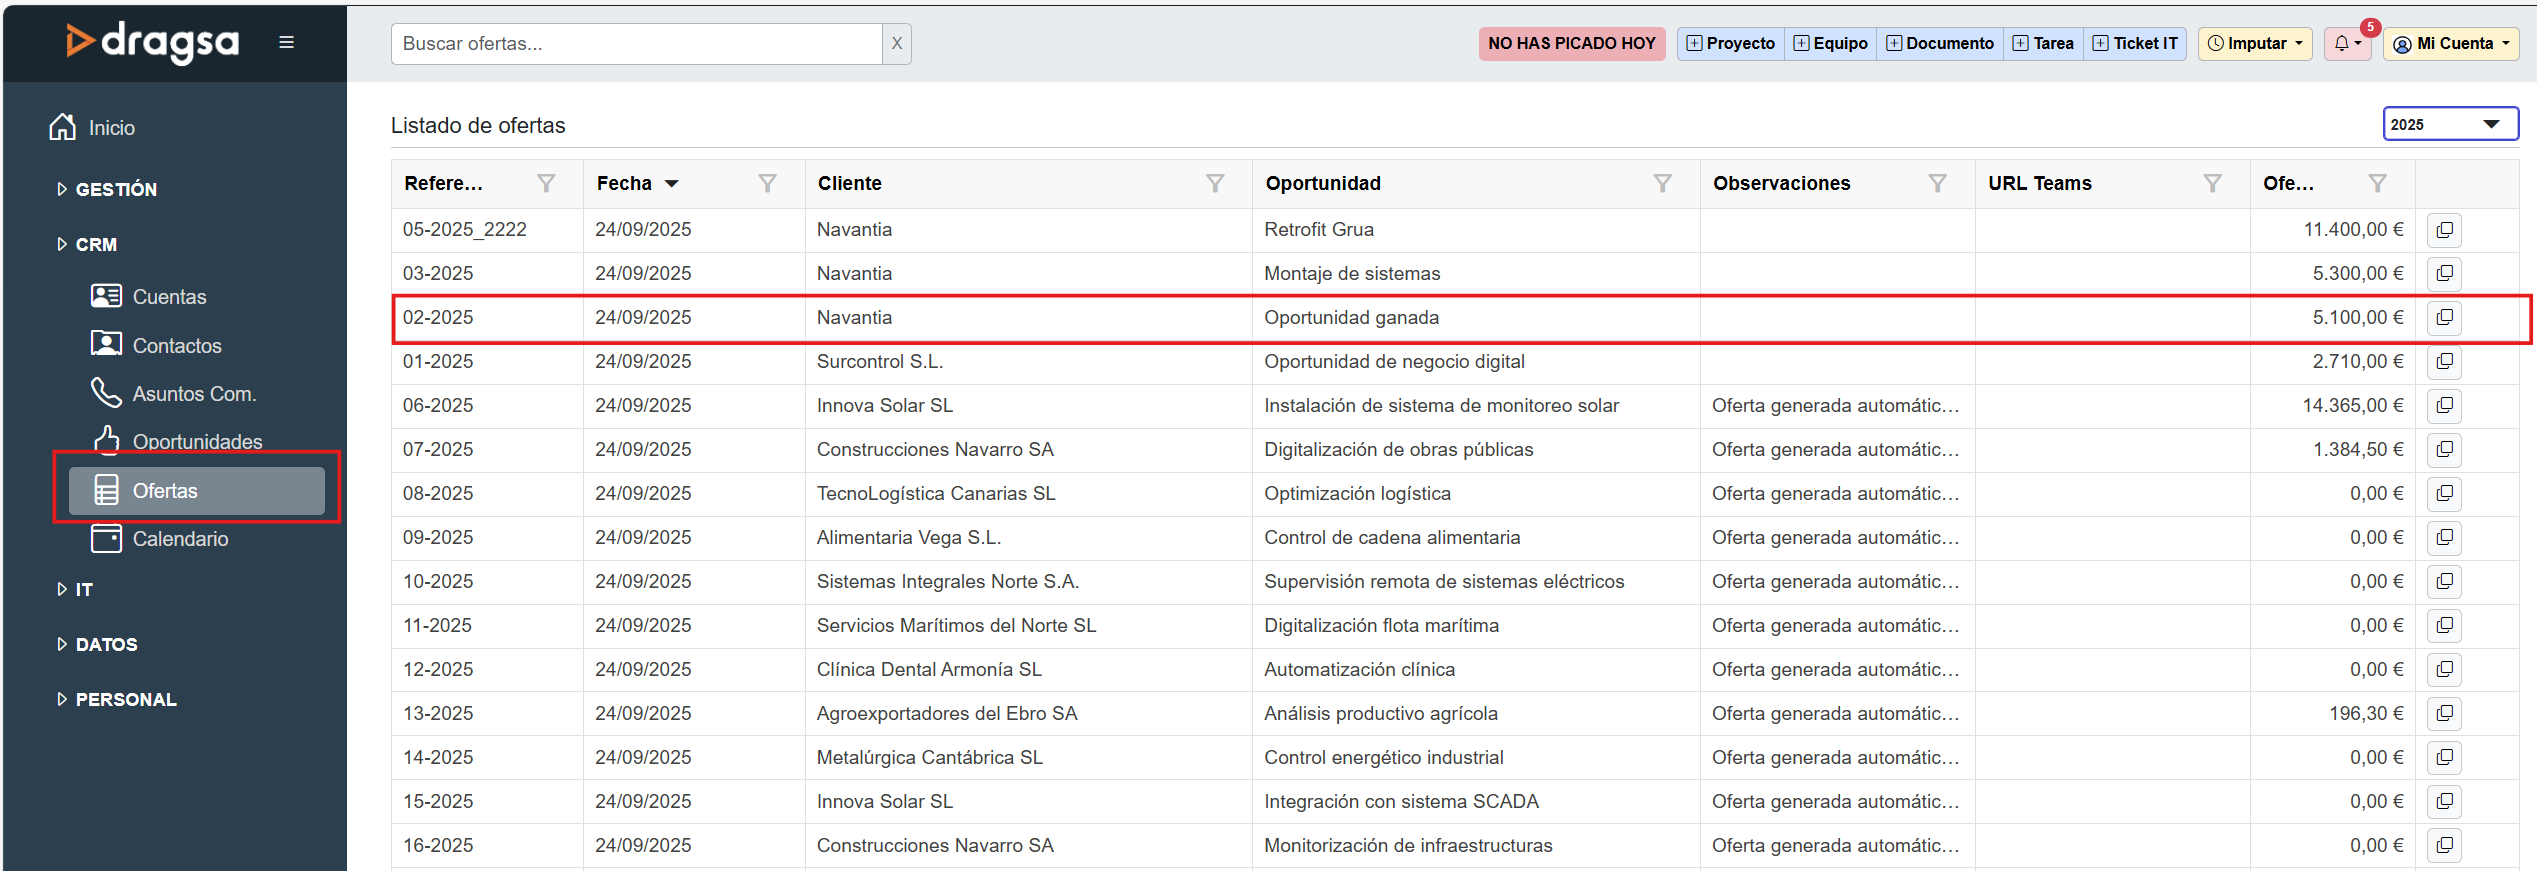Clear the search box with the X button

pyautogui.click(x=896, y=44)
